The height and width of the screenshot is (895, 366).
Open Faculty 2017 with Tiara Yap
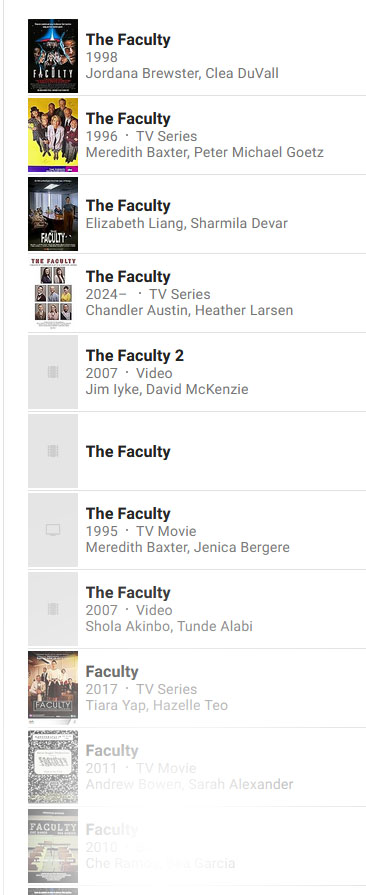pyautogui.click(x=112, y=672)
